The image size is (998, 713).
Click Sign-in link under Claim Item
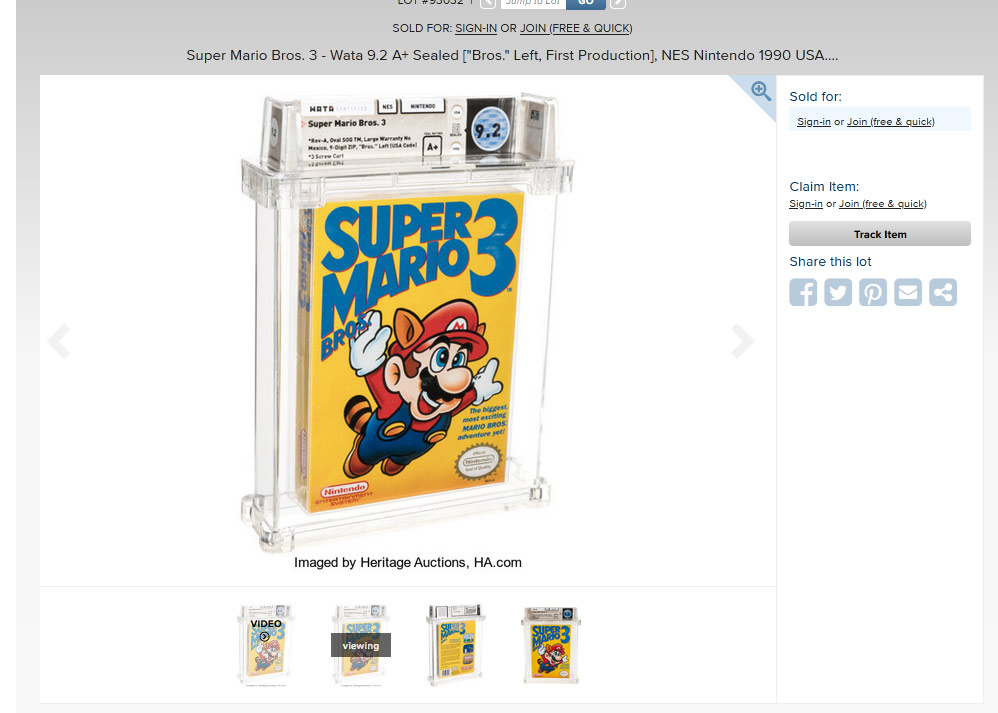[x=806, y=204]
